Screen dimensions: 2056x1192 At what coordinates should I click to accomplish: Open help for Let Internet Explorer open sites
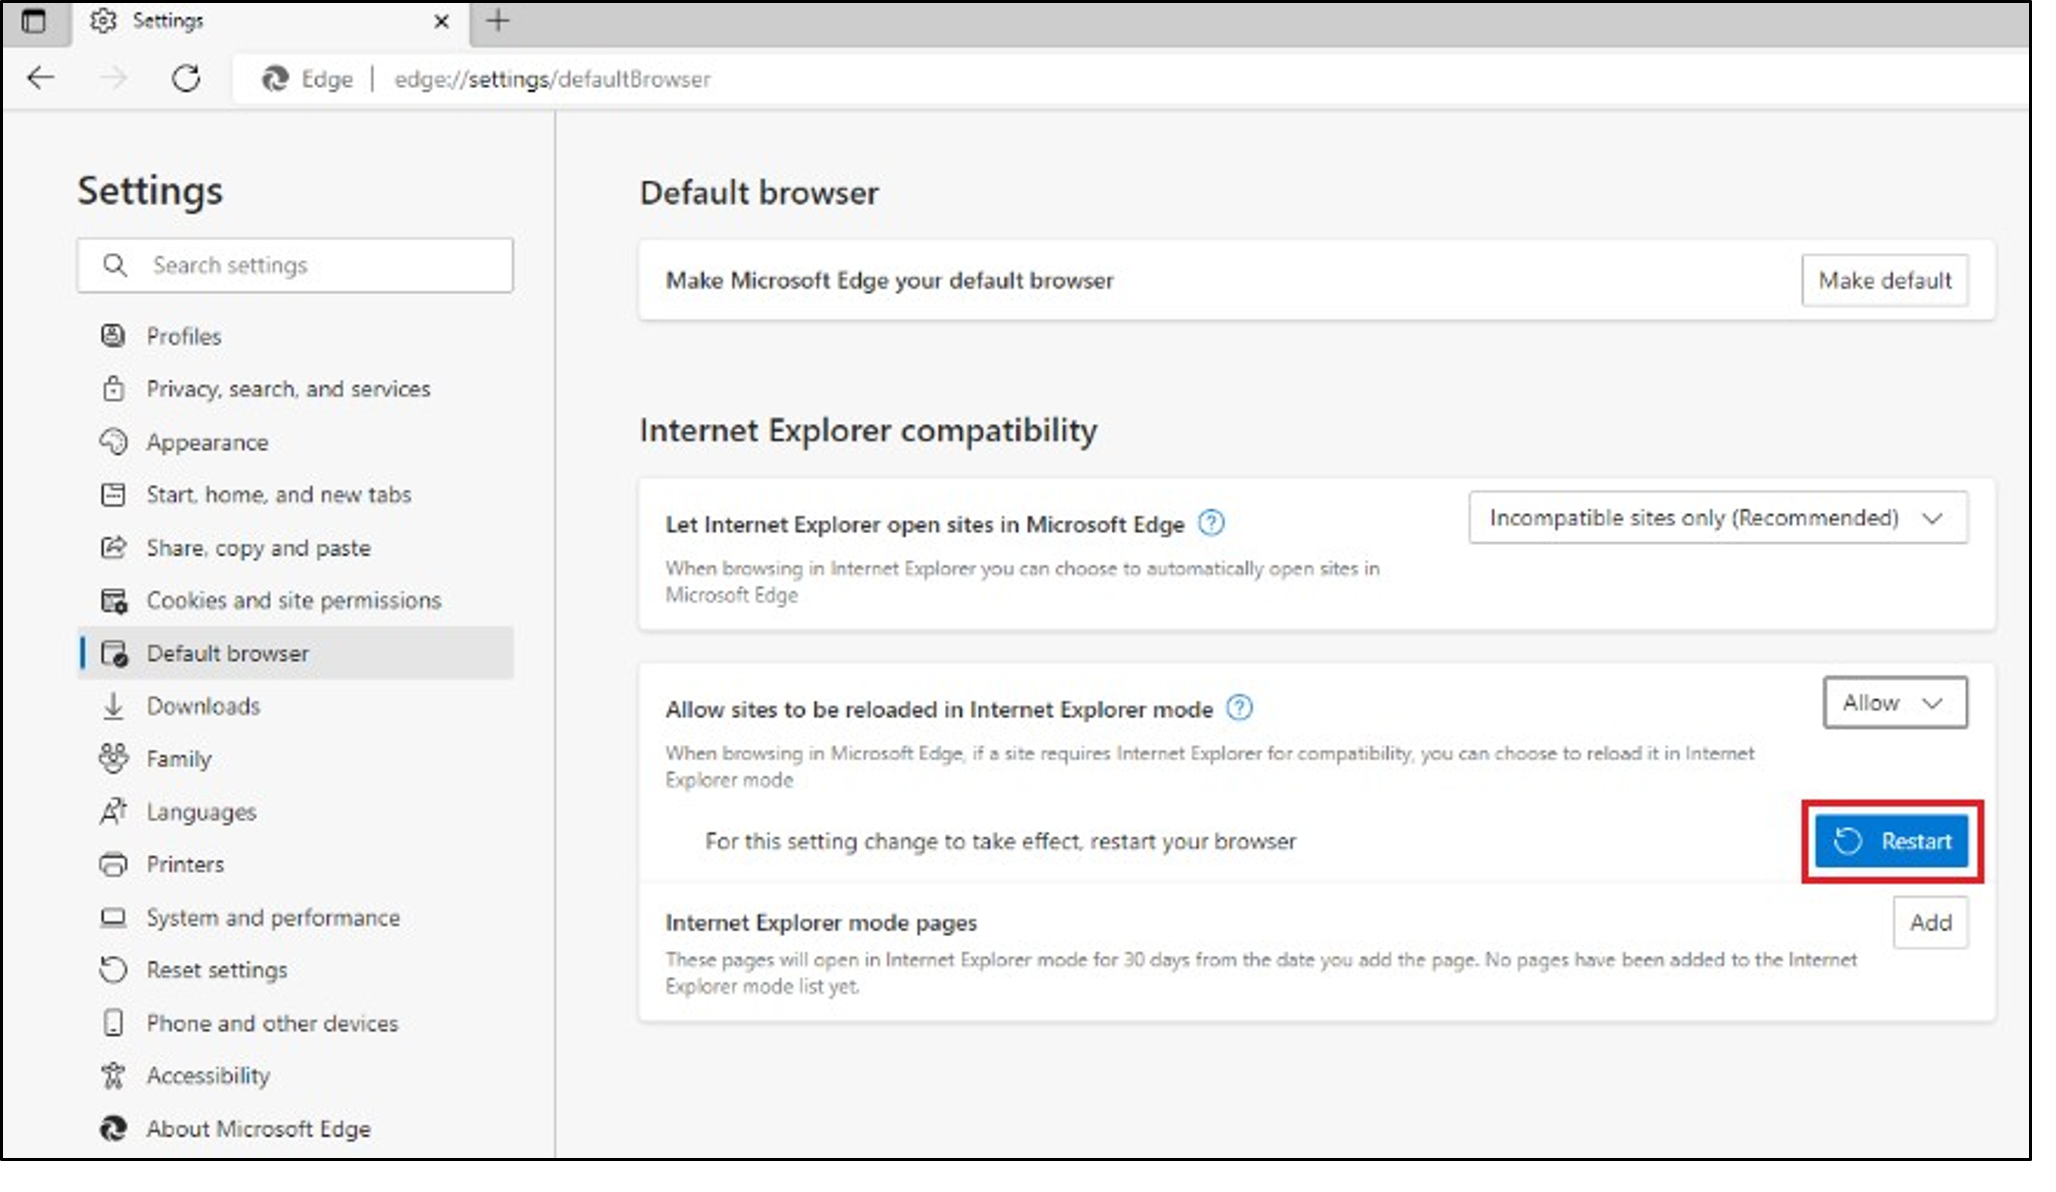click(x=1211, y=523)
